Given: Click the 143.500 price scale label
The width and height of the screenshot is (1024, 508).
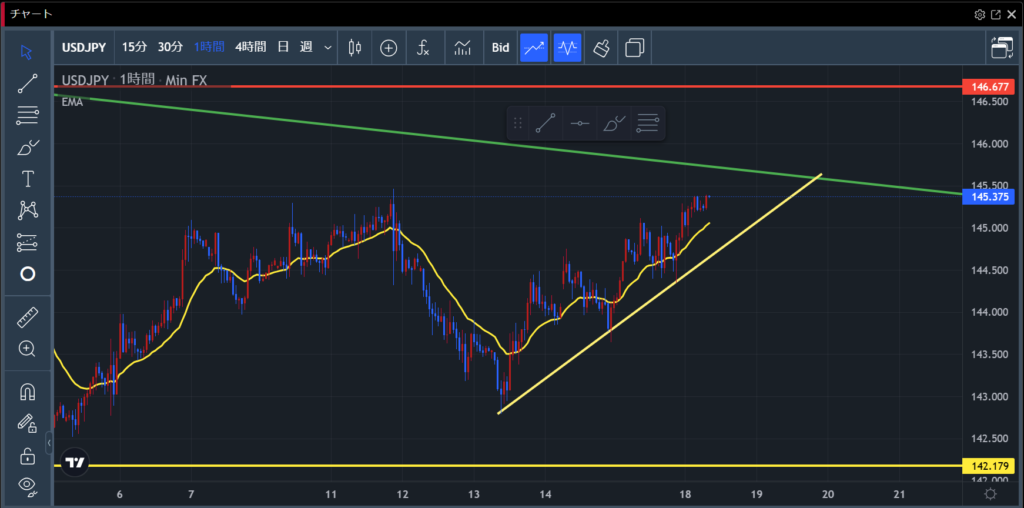Looking at the screenshot, I should 988,355.
